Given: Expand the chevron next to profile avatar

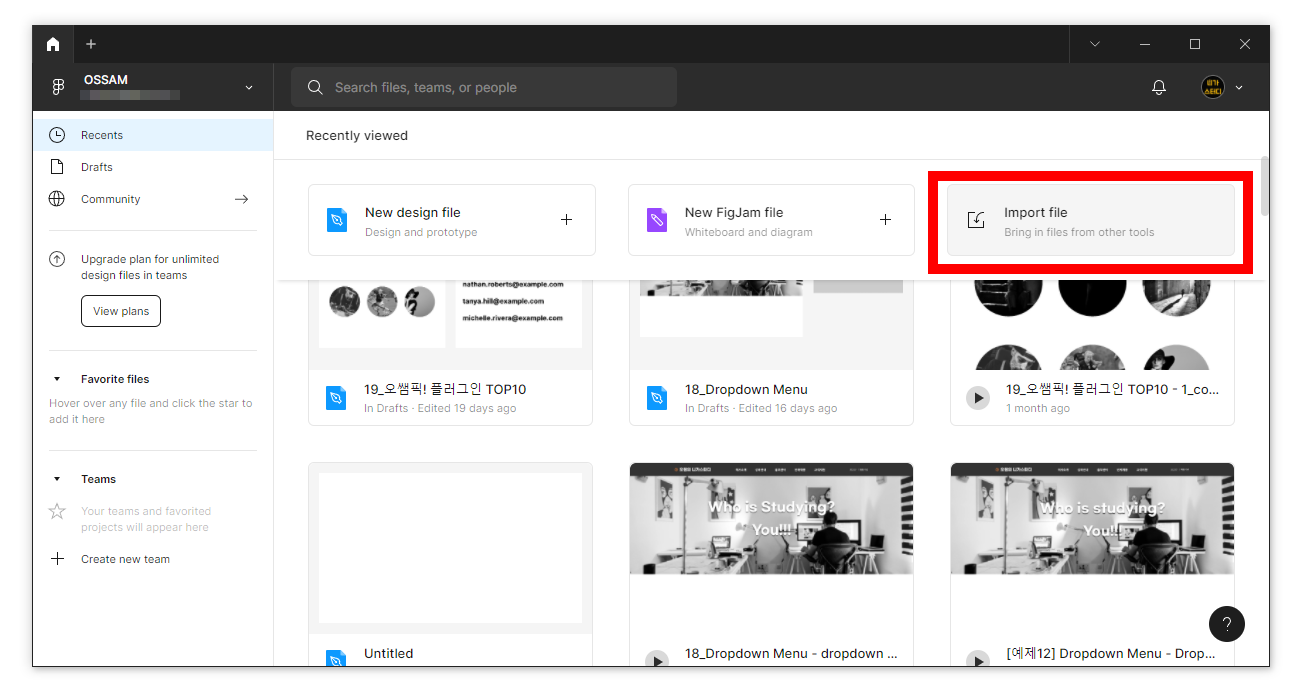Looking at the screenshot, I should tap(1239, 88).
